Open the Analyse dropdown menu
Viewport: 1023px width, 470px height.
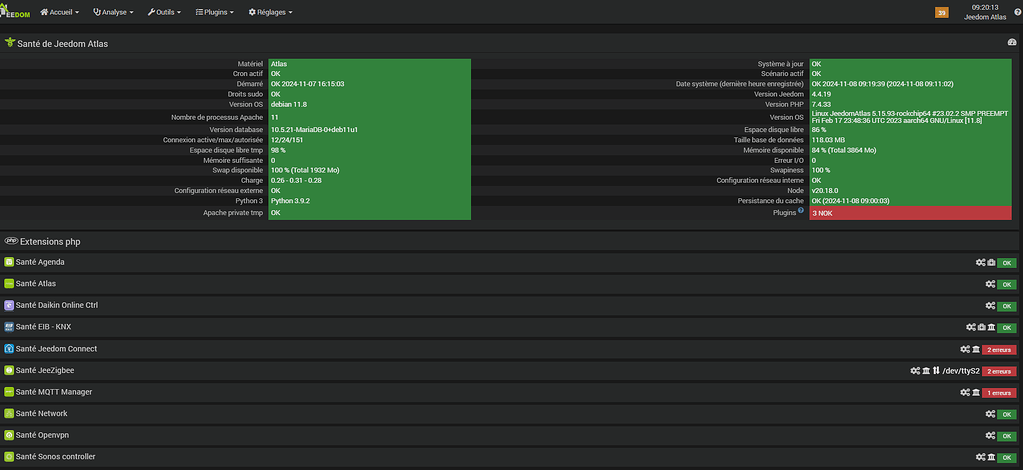pos(113,12)
